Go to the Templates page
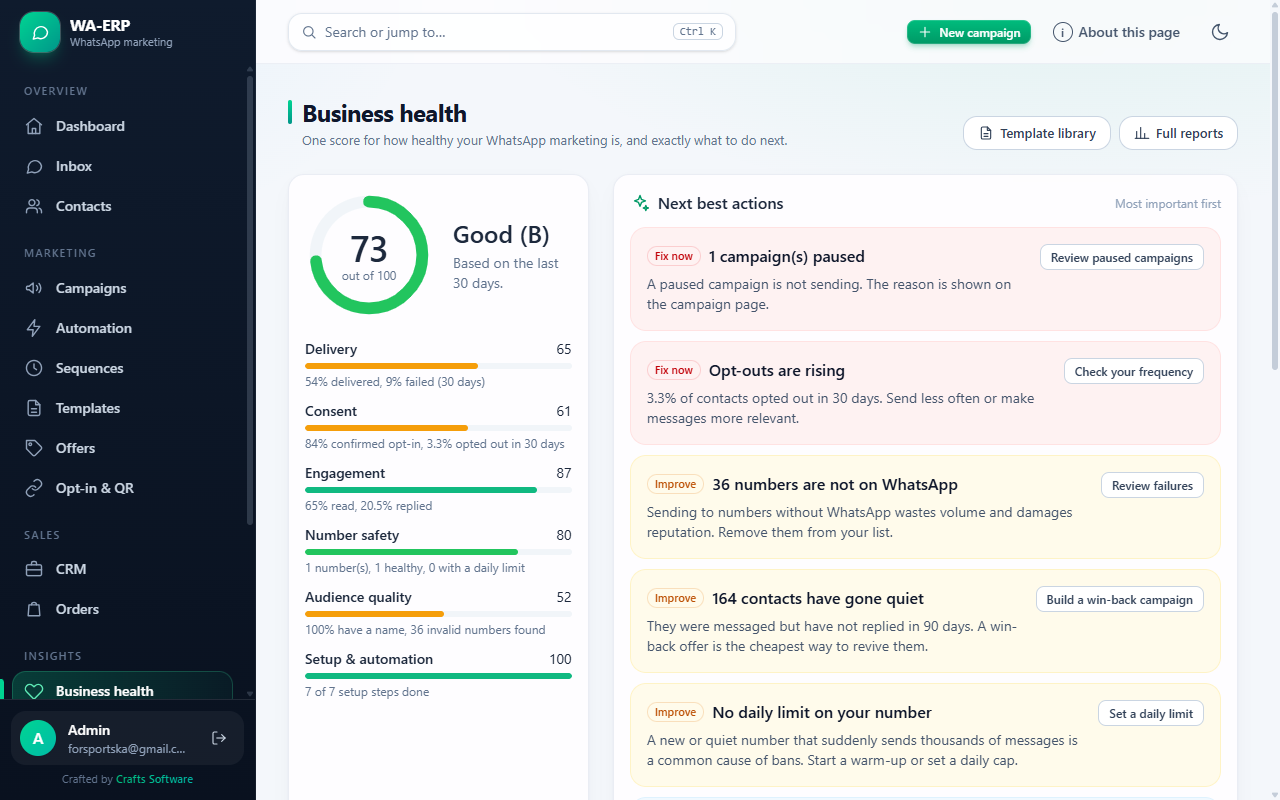The height and width of the screenshot is (800, 1280). pos(124,408)
